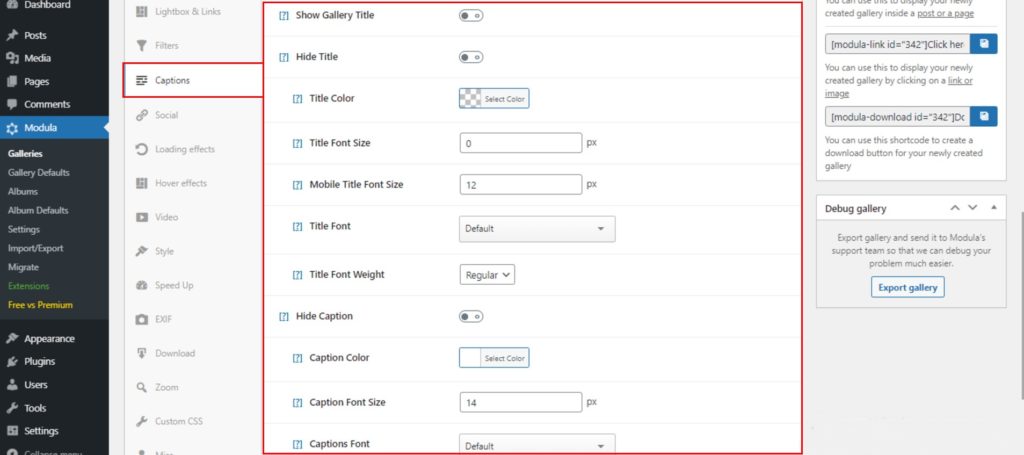Click the copy icon beside modula-link shortcode

[984, 45]
